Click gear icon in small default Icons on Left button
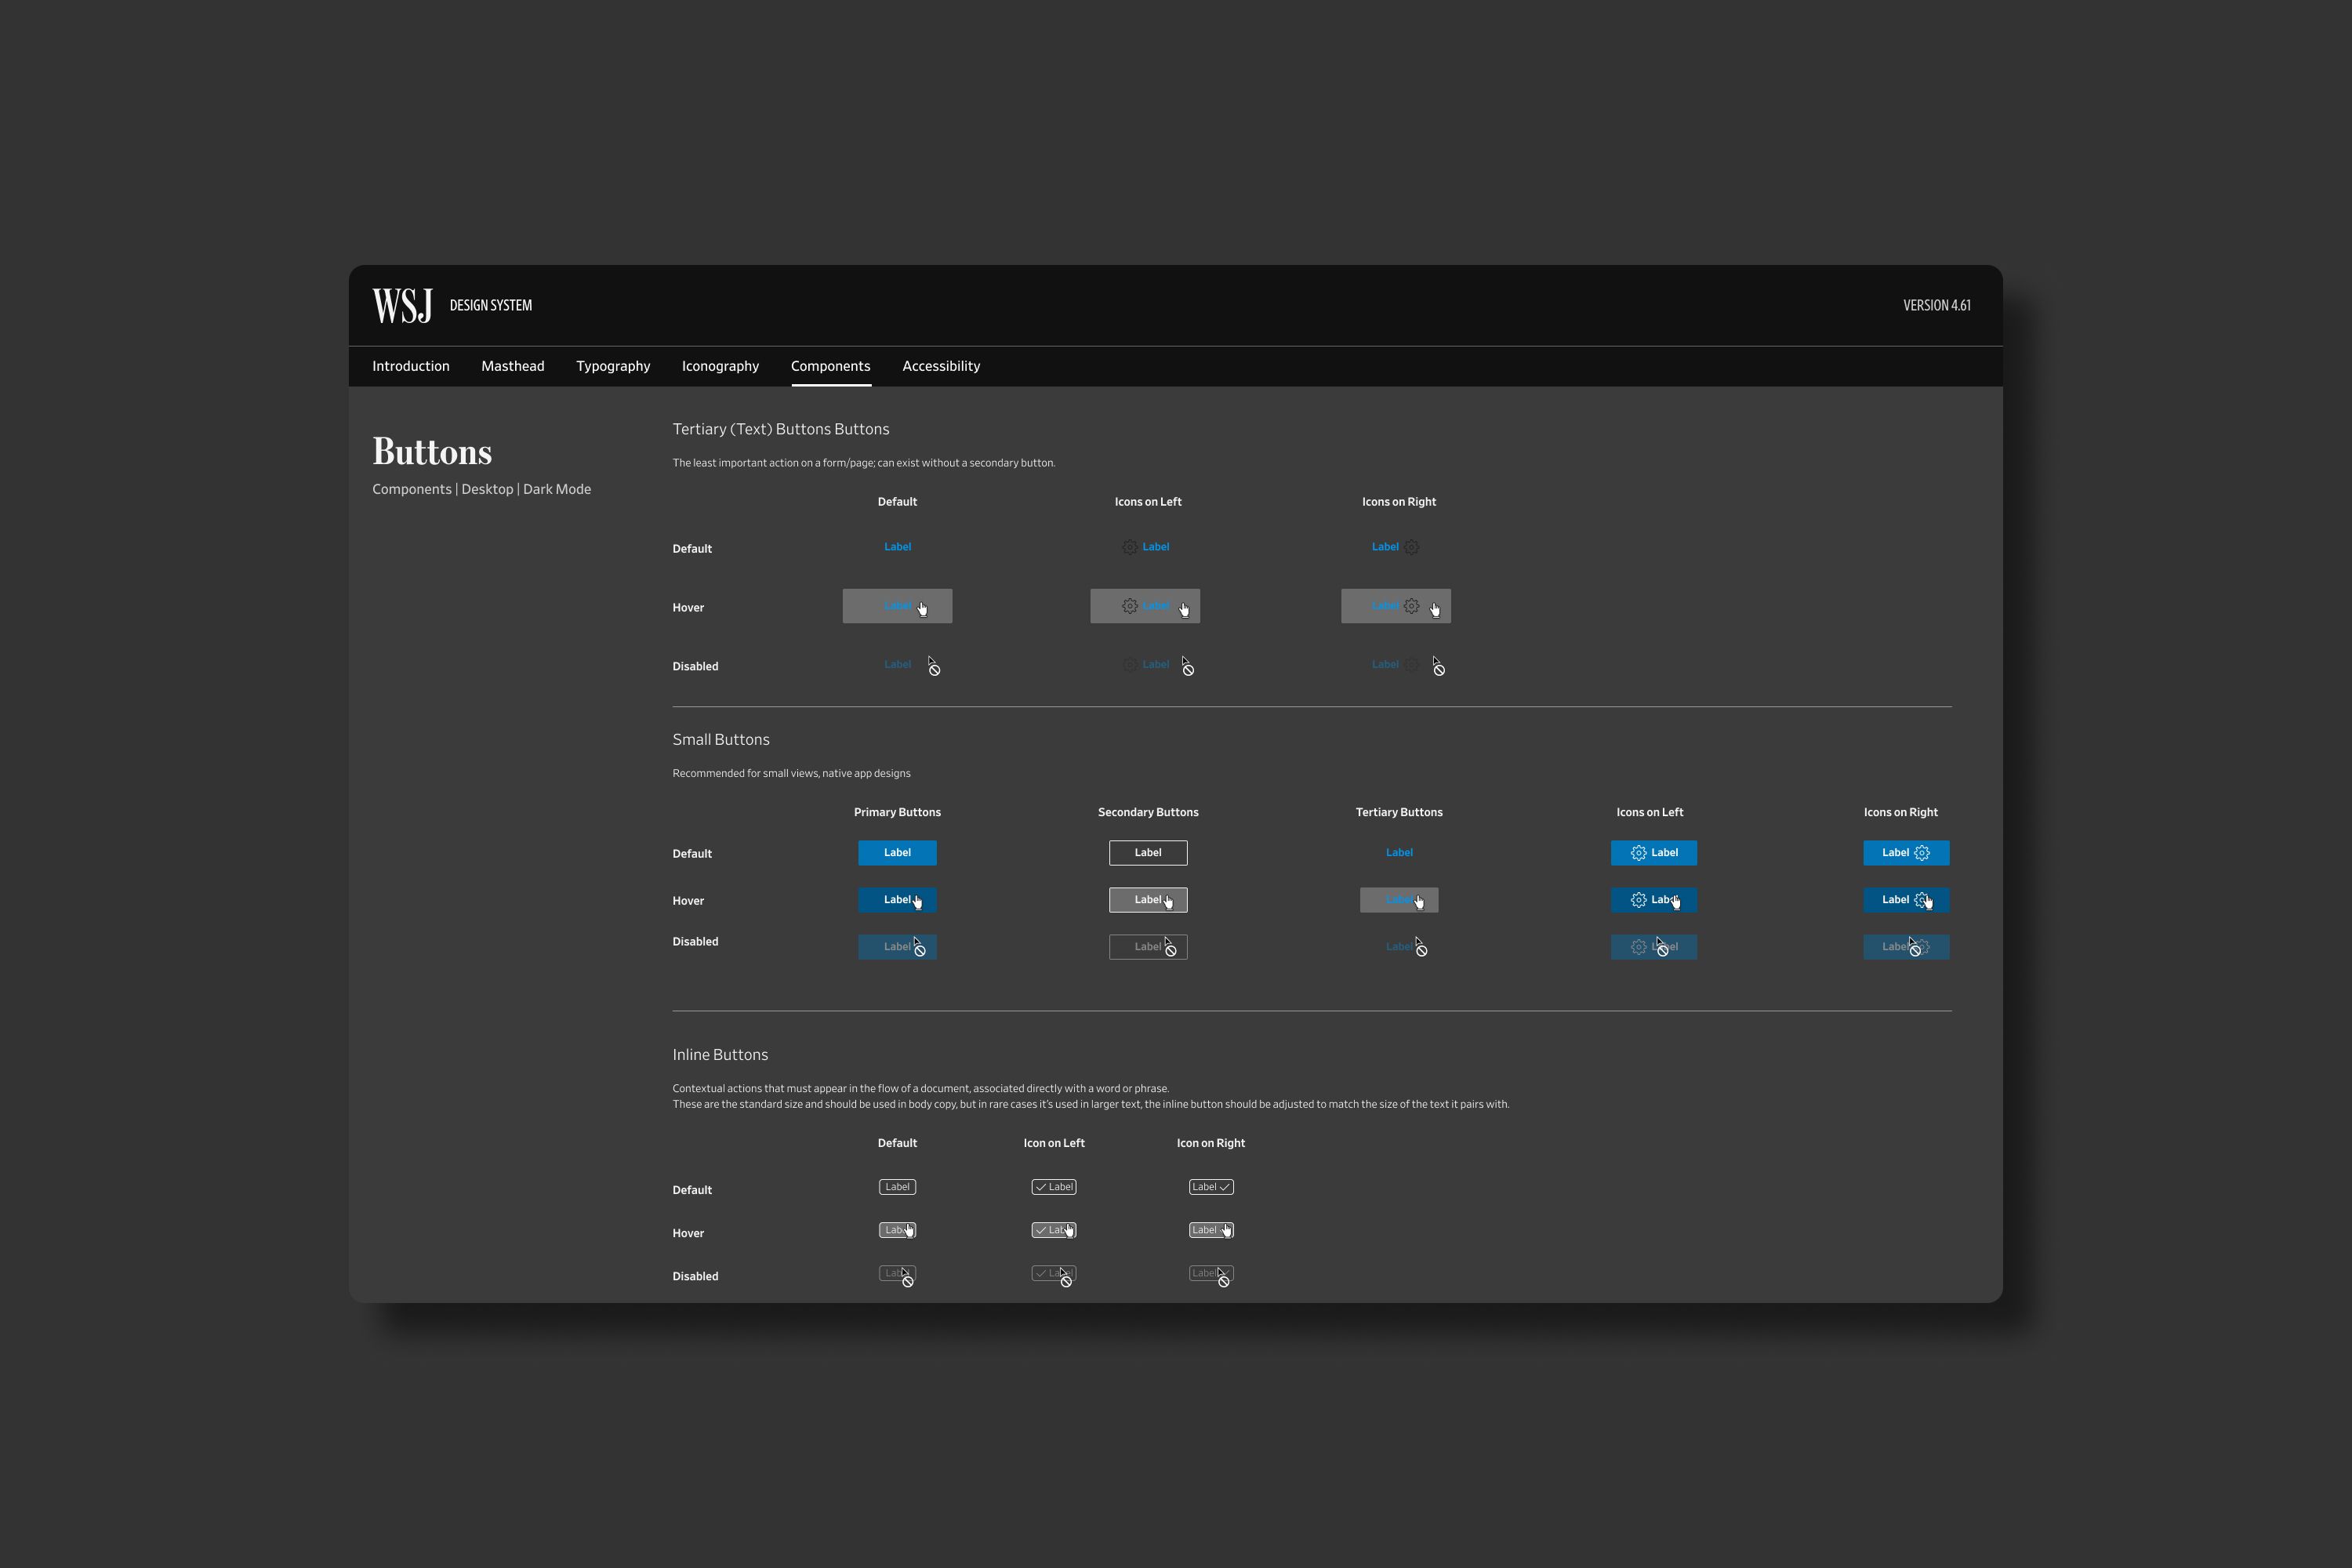Viewport: 2352px width, 1568px height. [x=1638, y=853]
